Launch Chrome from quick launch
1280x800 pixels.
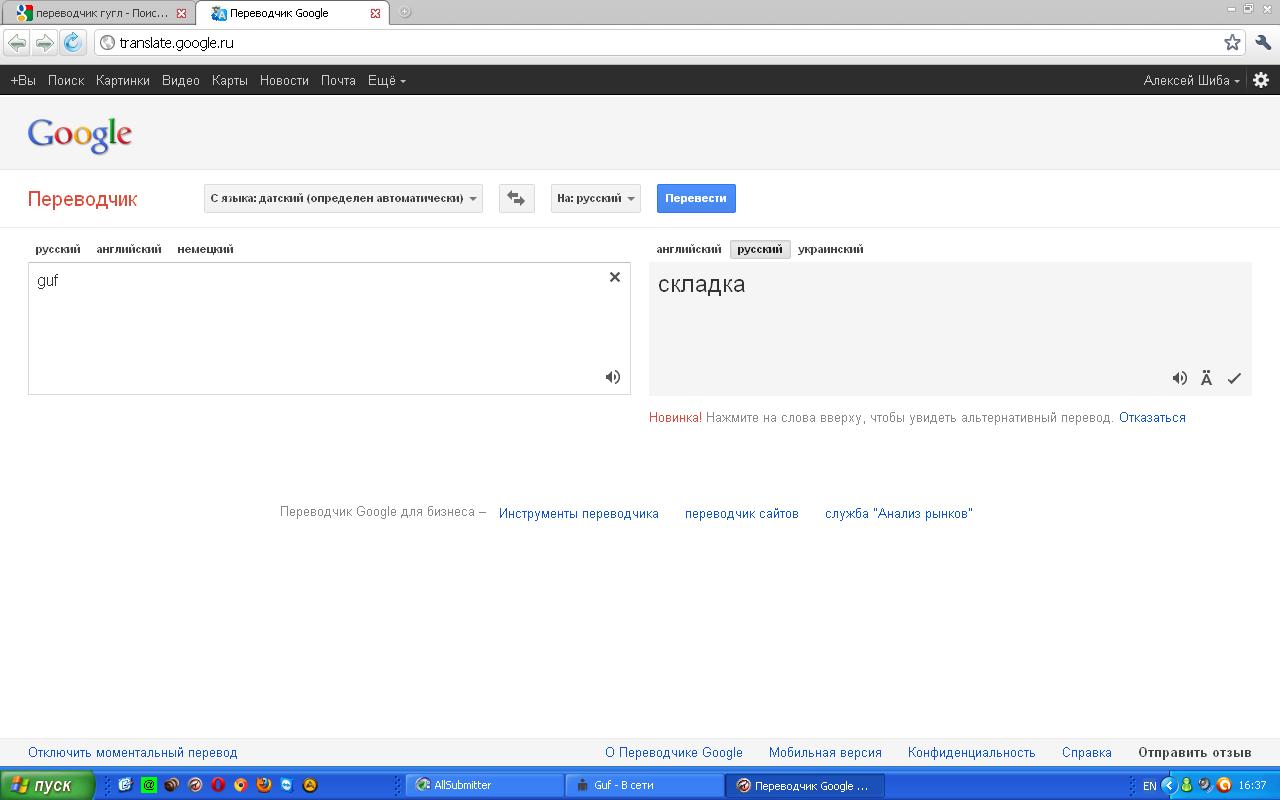[x=241, y=785]
